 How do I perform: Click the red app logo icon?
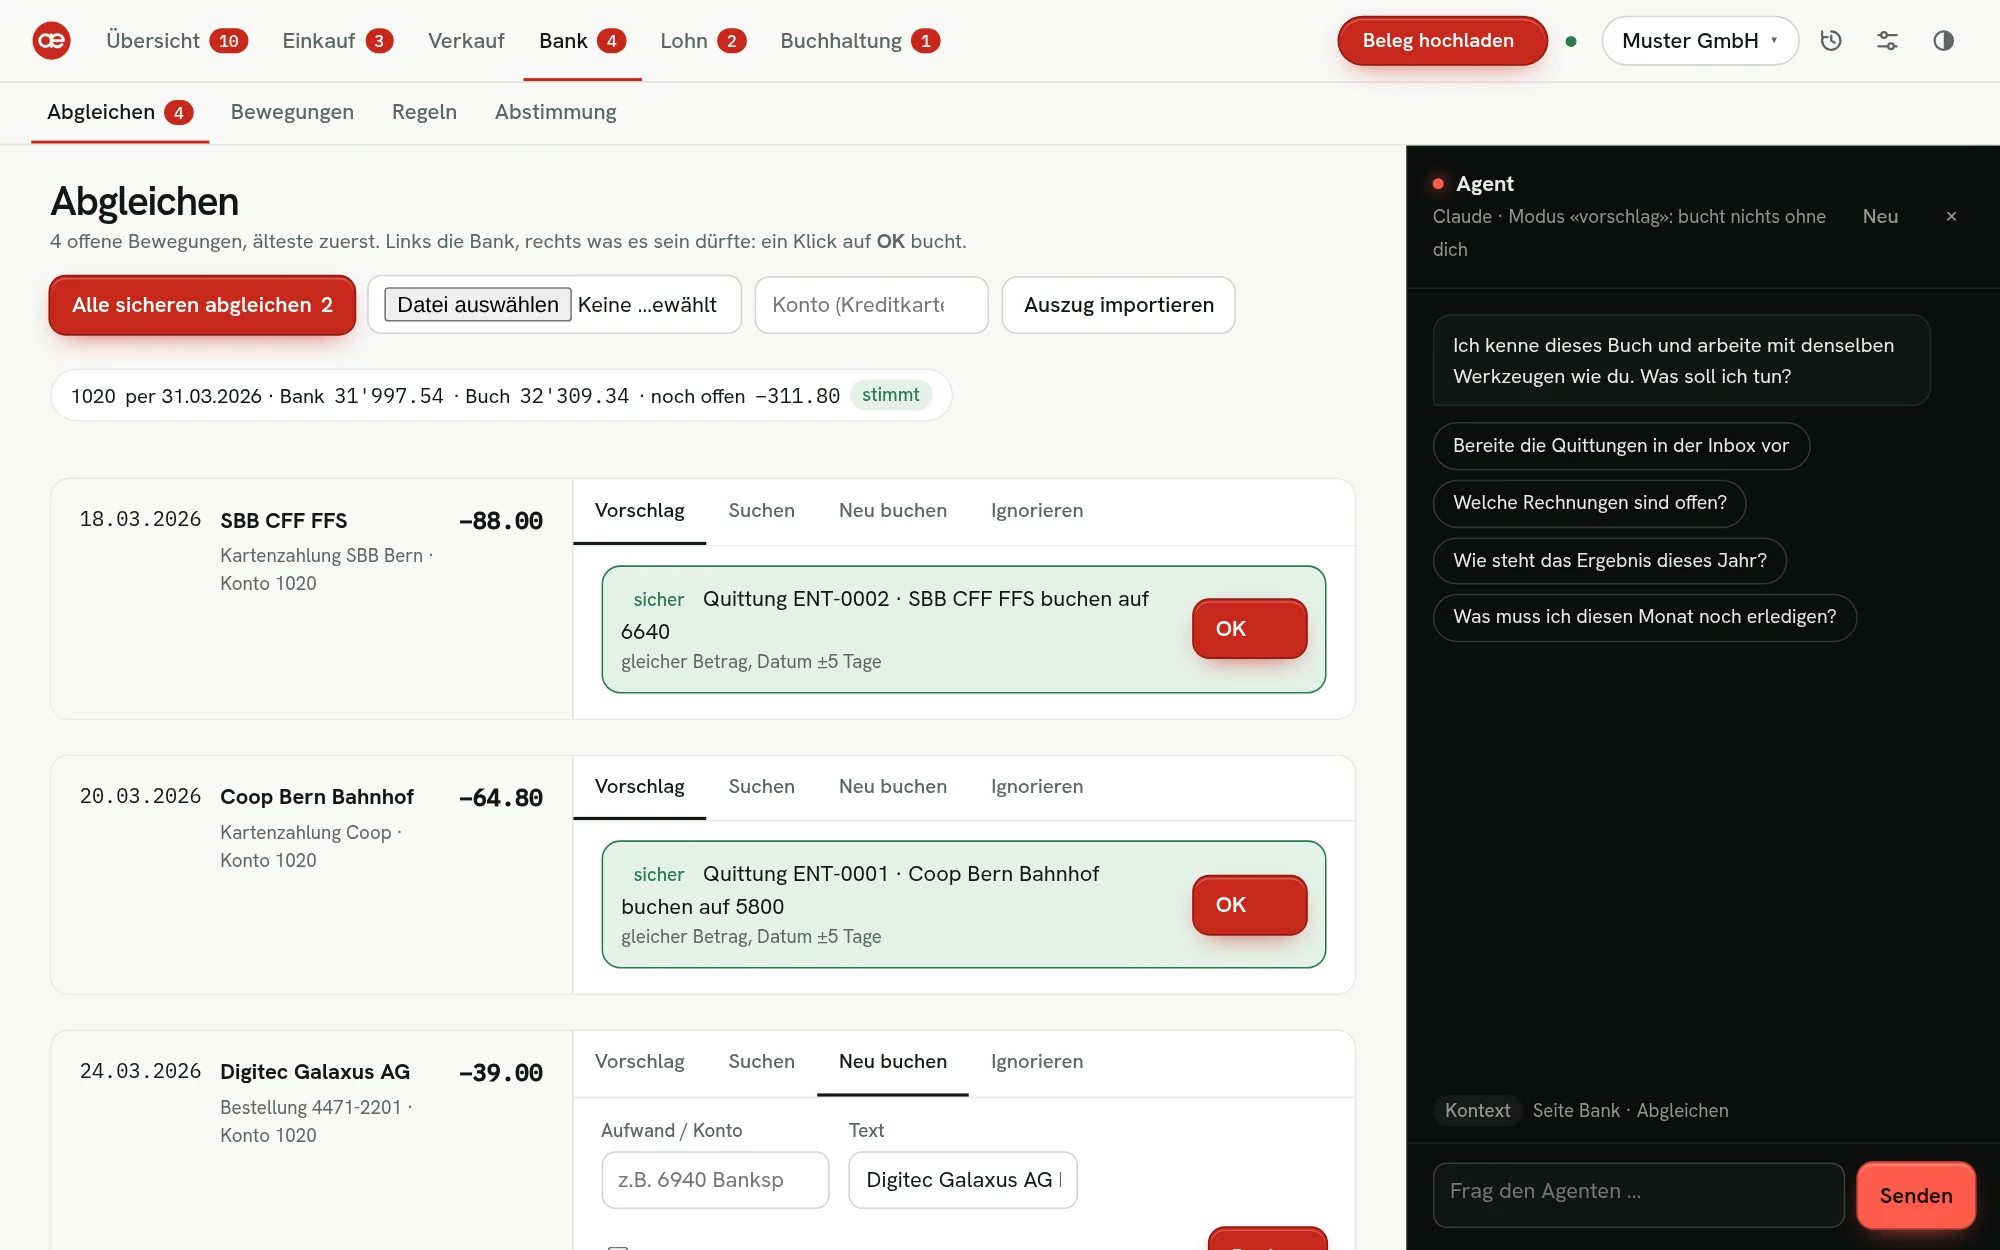51,41
